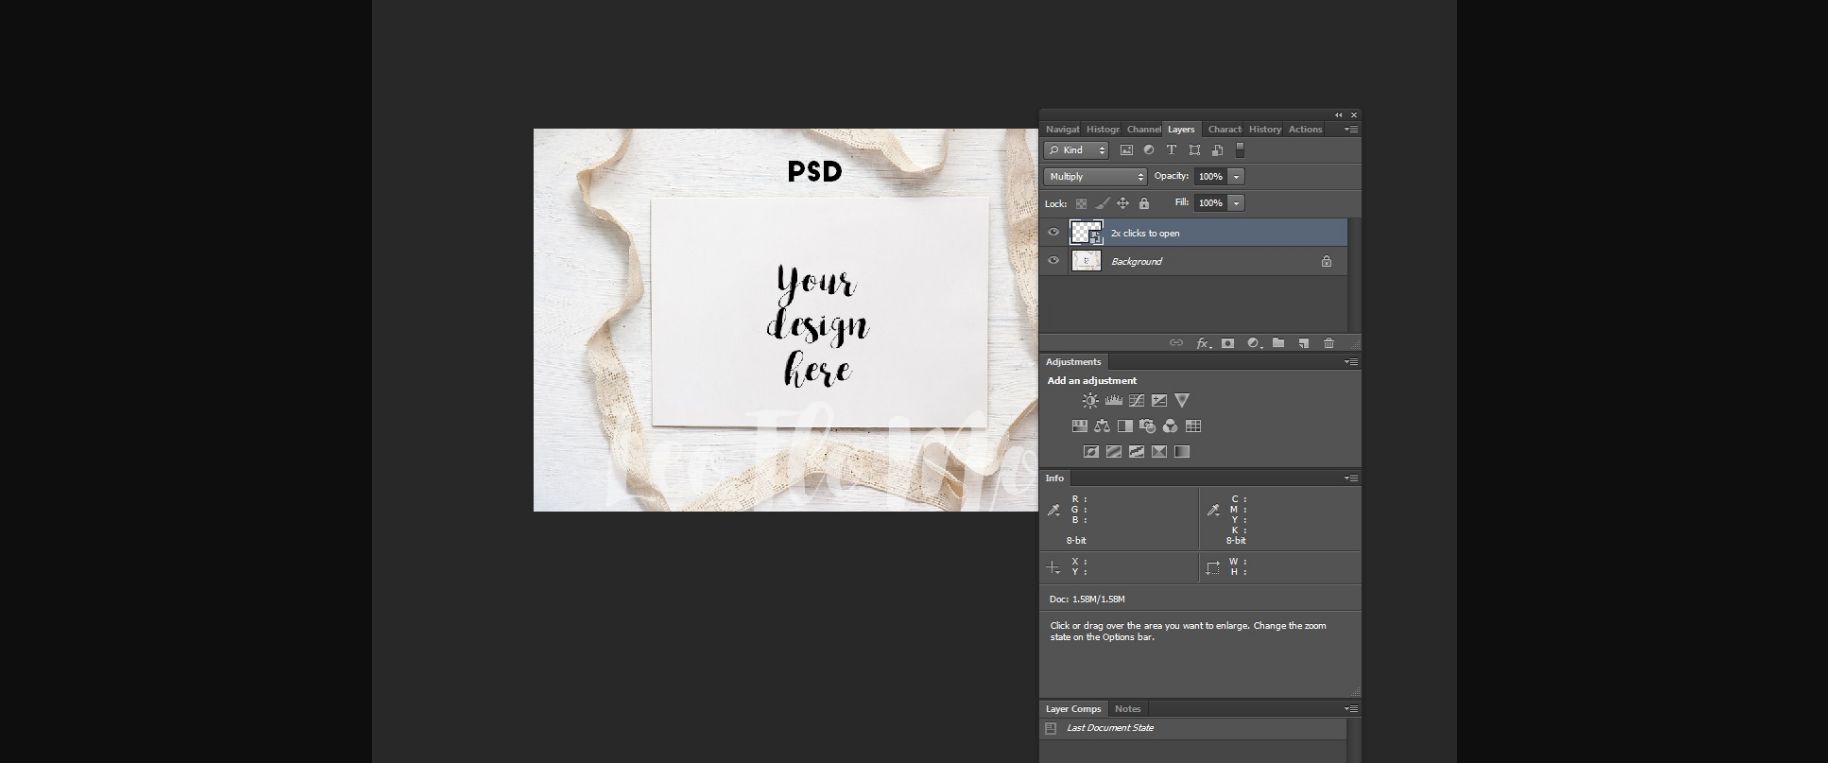Create a new group folder
This screenshot has height=763, width=1828.
pyautogui.click(x=1278, y=343)
